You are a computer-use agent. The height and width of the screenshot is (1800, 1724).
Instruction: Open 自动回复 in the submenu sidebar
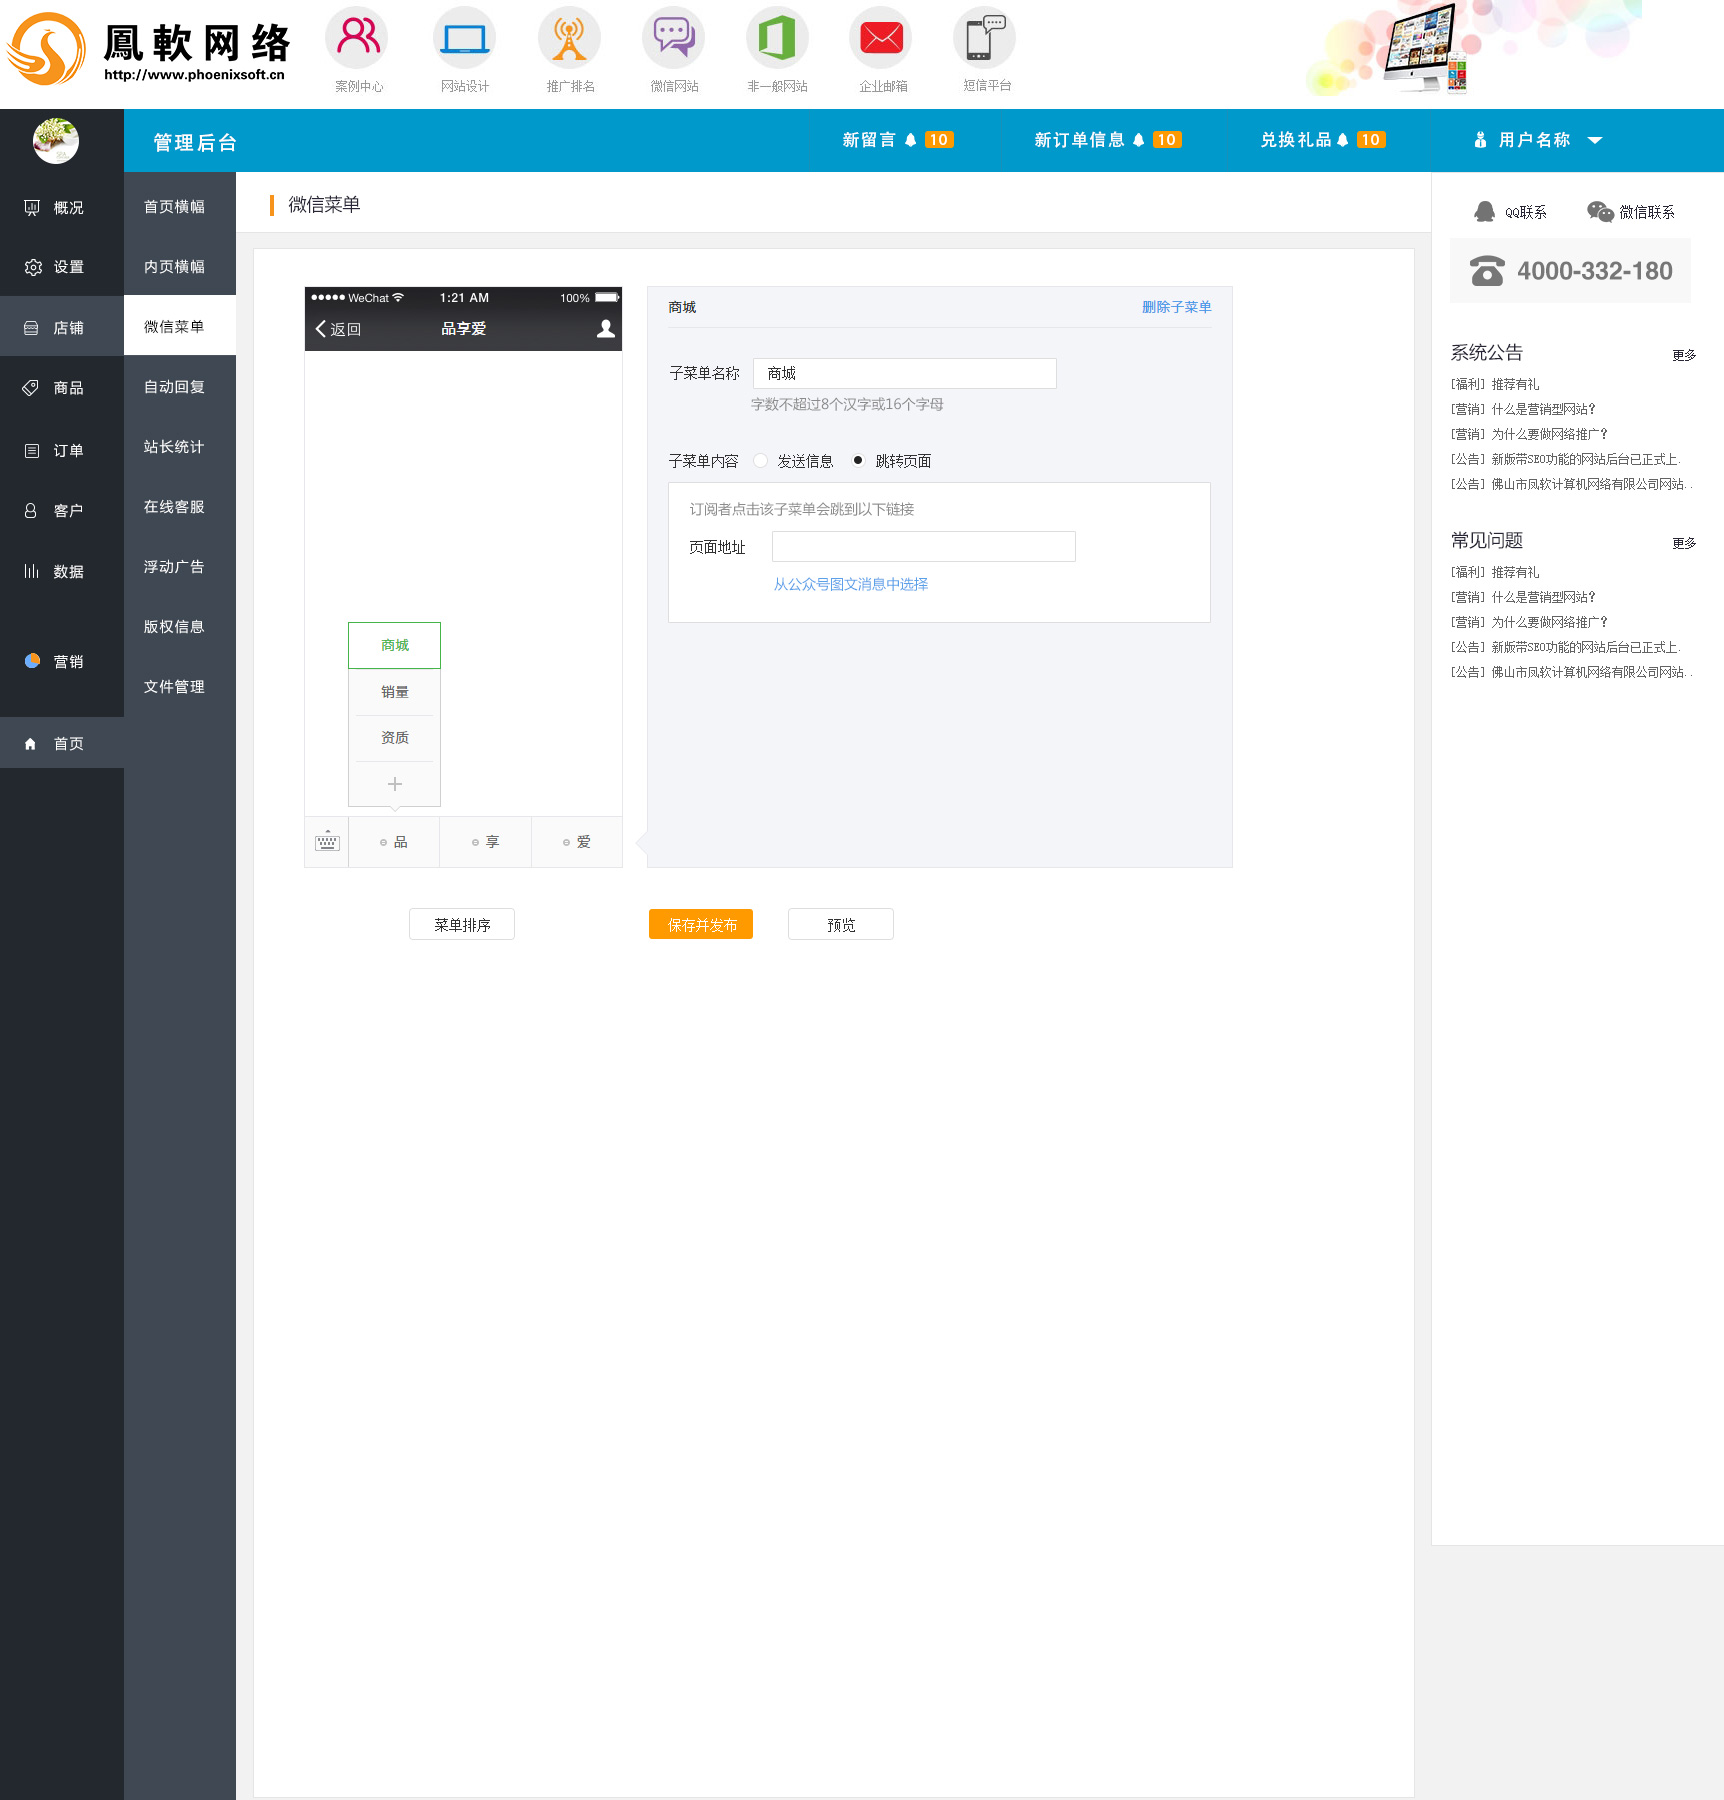pyautogui.click(x=174, y=387)
